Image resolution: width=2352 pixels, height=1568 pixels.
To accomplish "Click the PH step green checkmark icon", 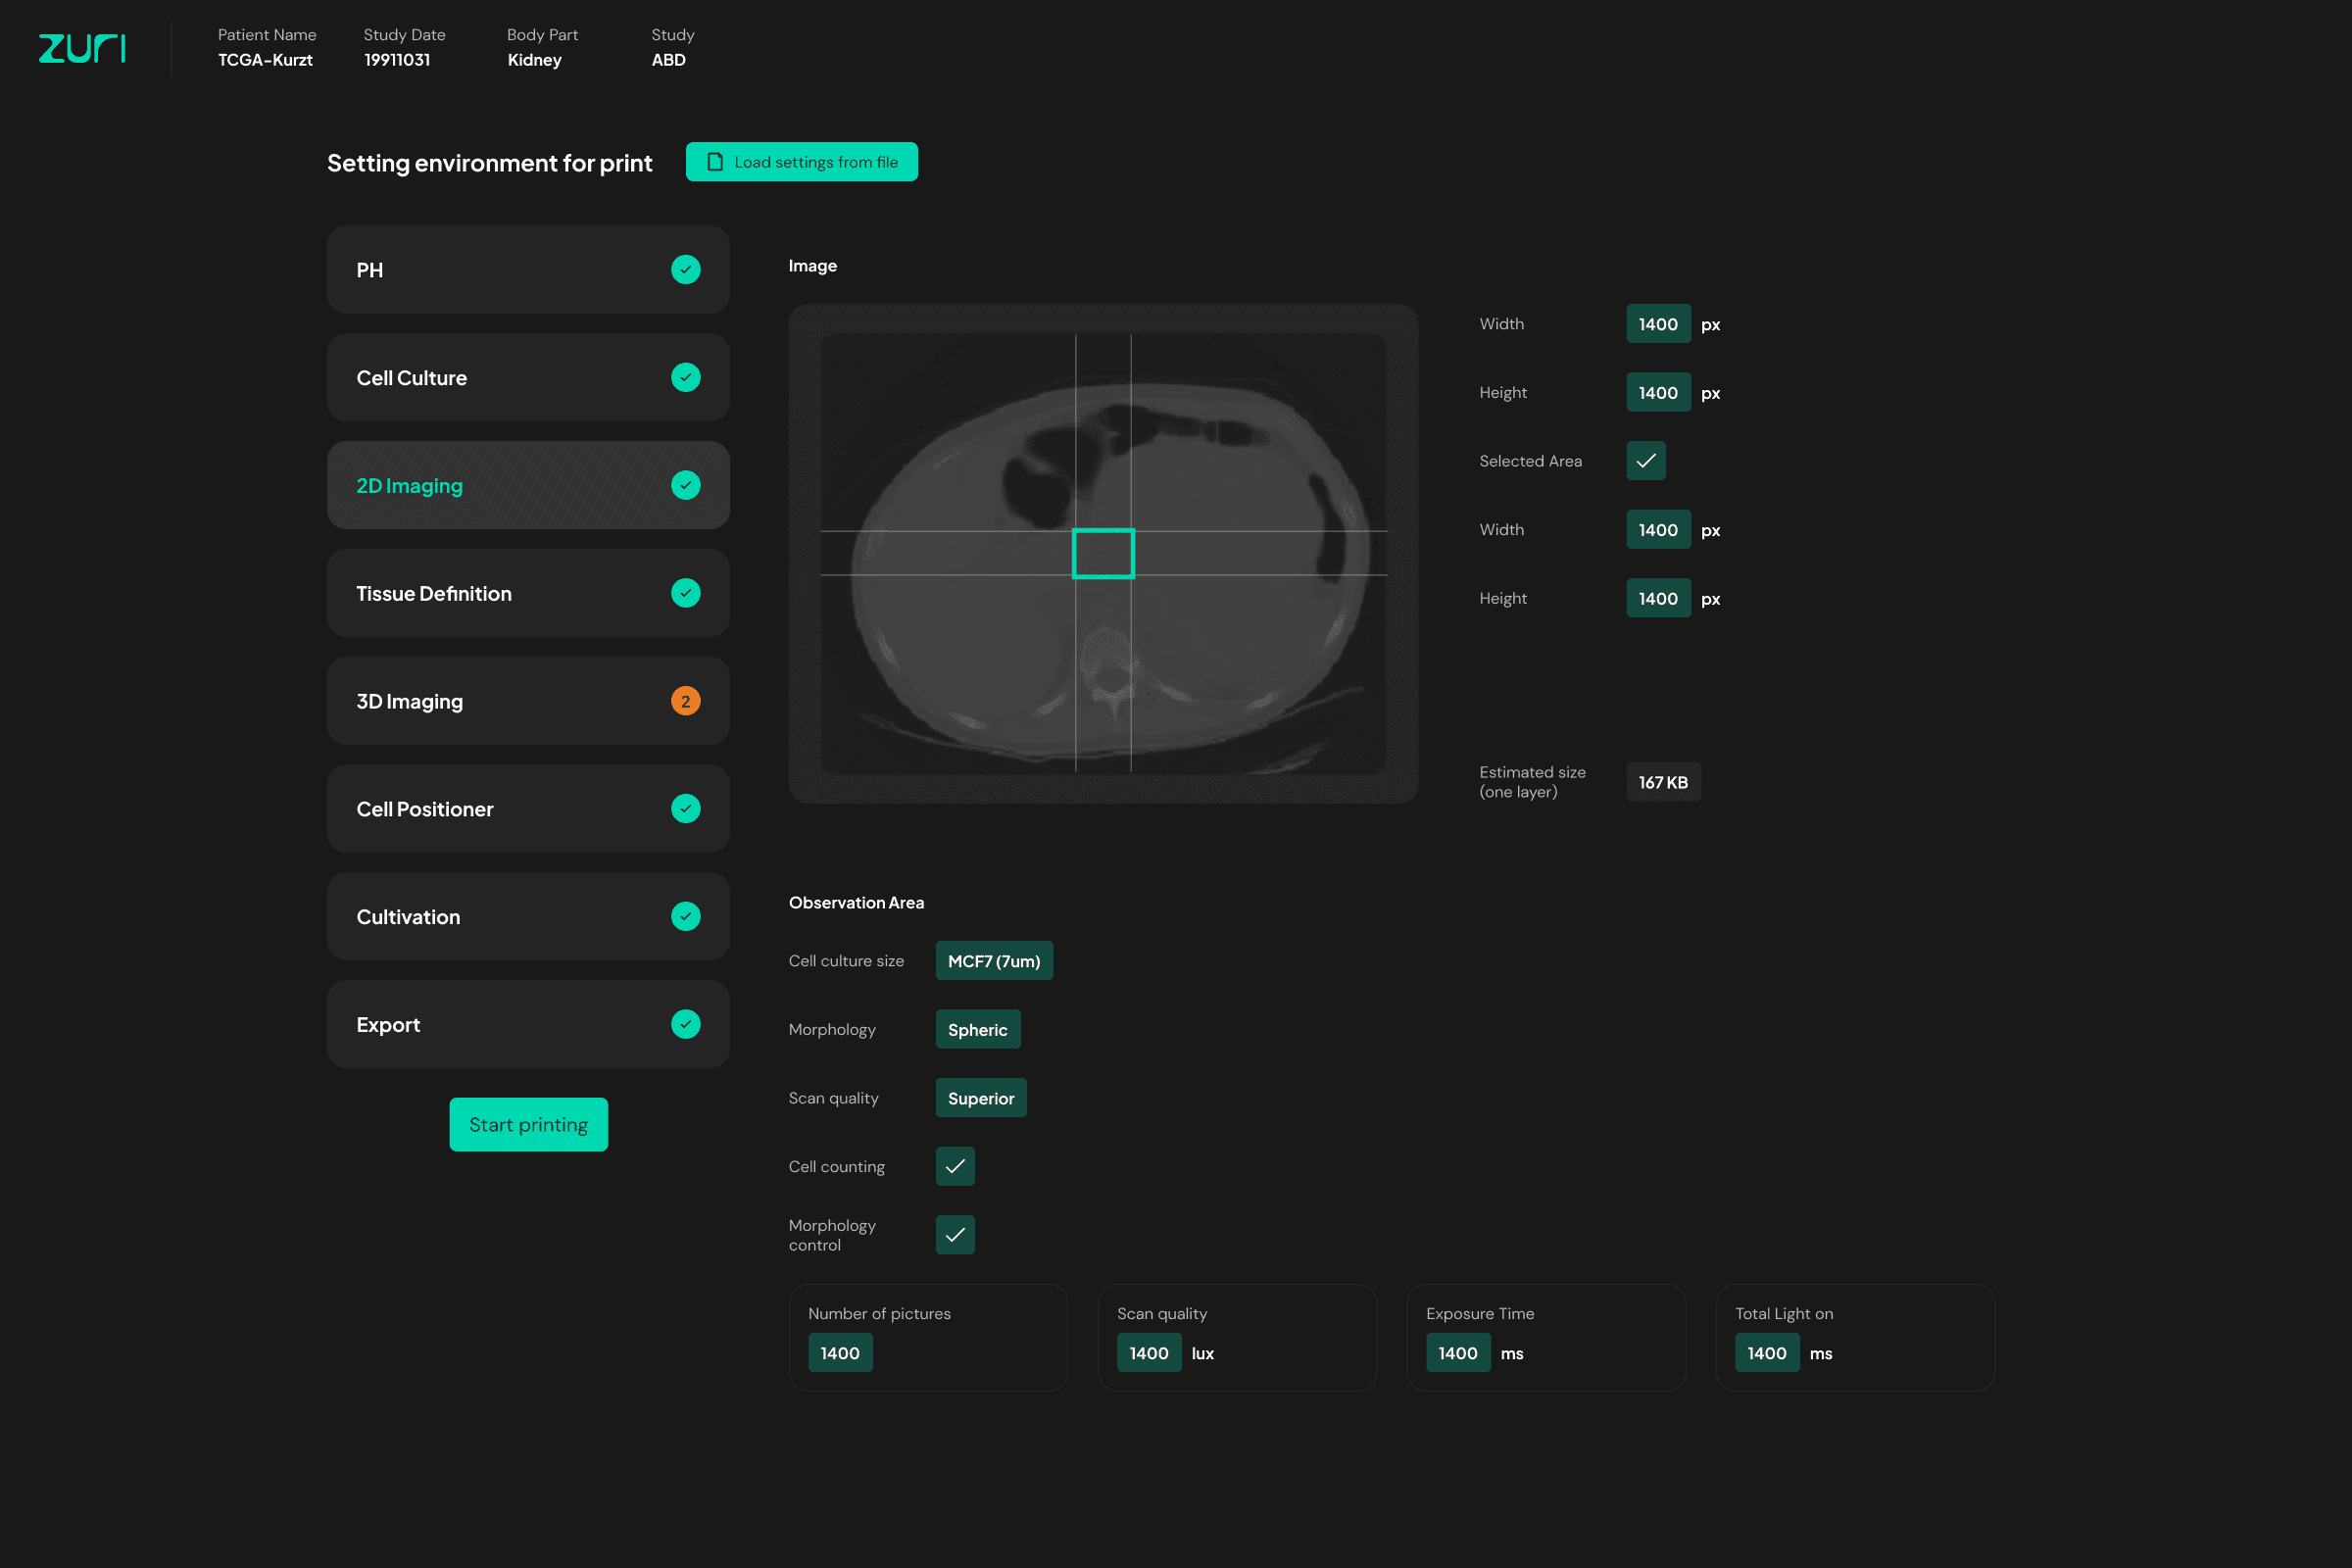I will (685, 270).
